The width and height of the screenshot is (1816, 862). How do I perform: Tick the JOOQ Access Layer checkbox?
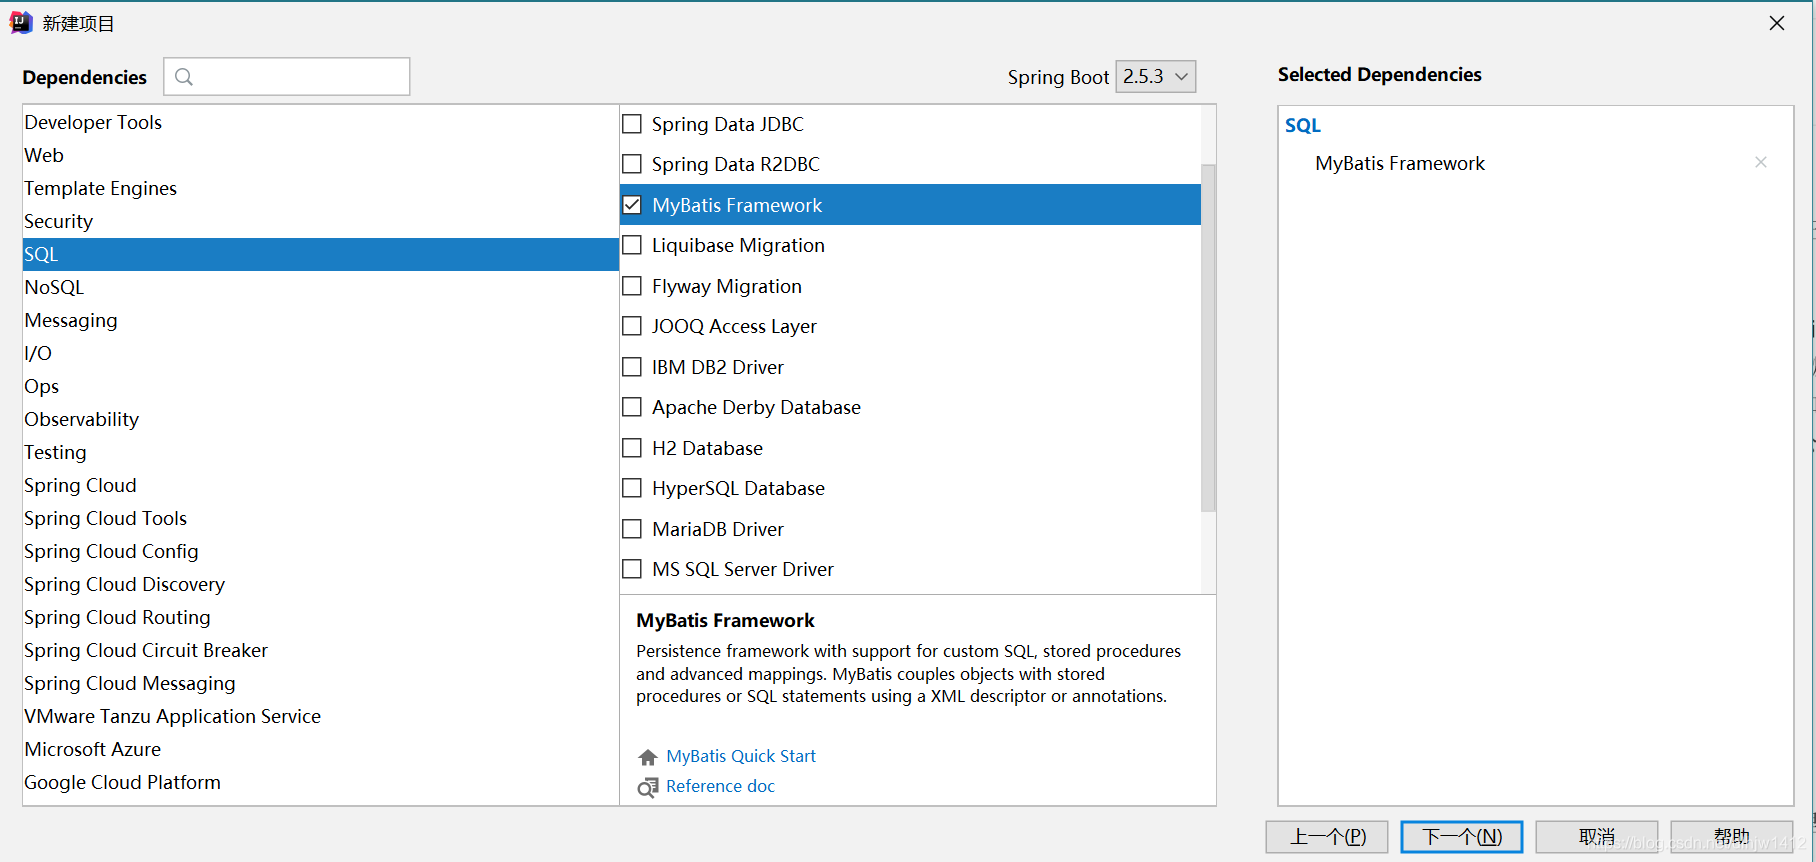click(632, 326)
